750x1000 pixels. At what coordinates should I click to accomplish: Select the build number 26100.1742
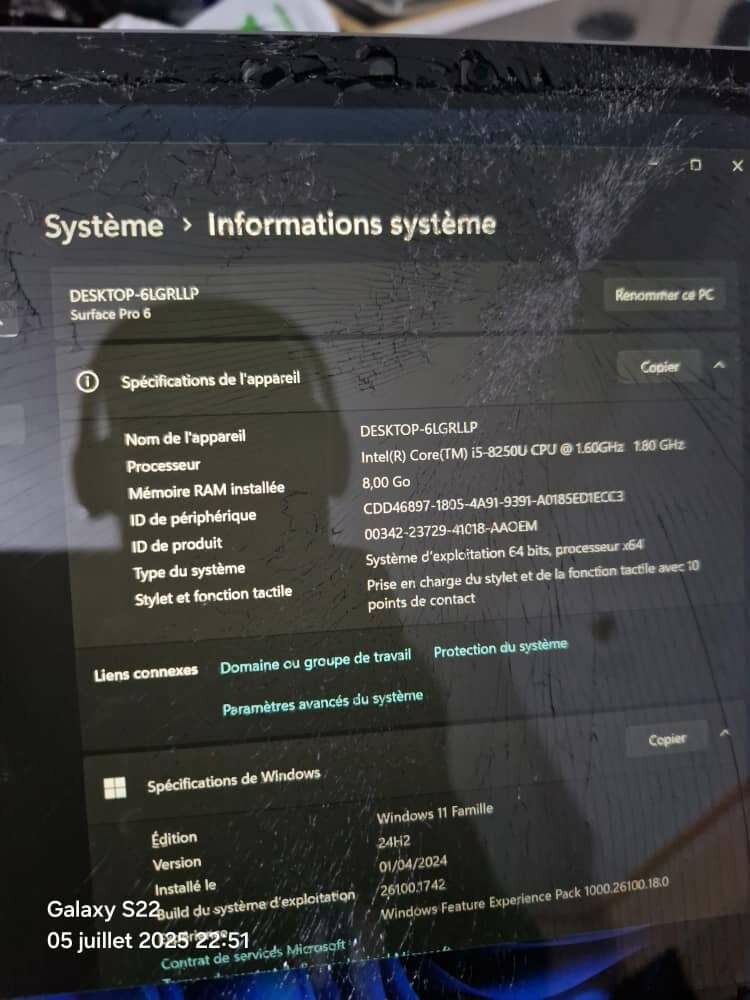(413, 886)
